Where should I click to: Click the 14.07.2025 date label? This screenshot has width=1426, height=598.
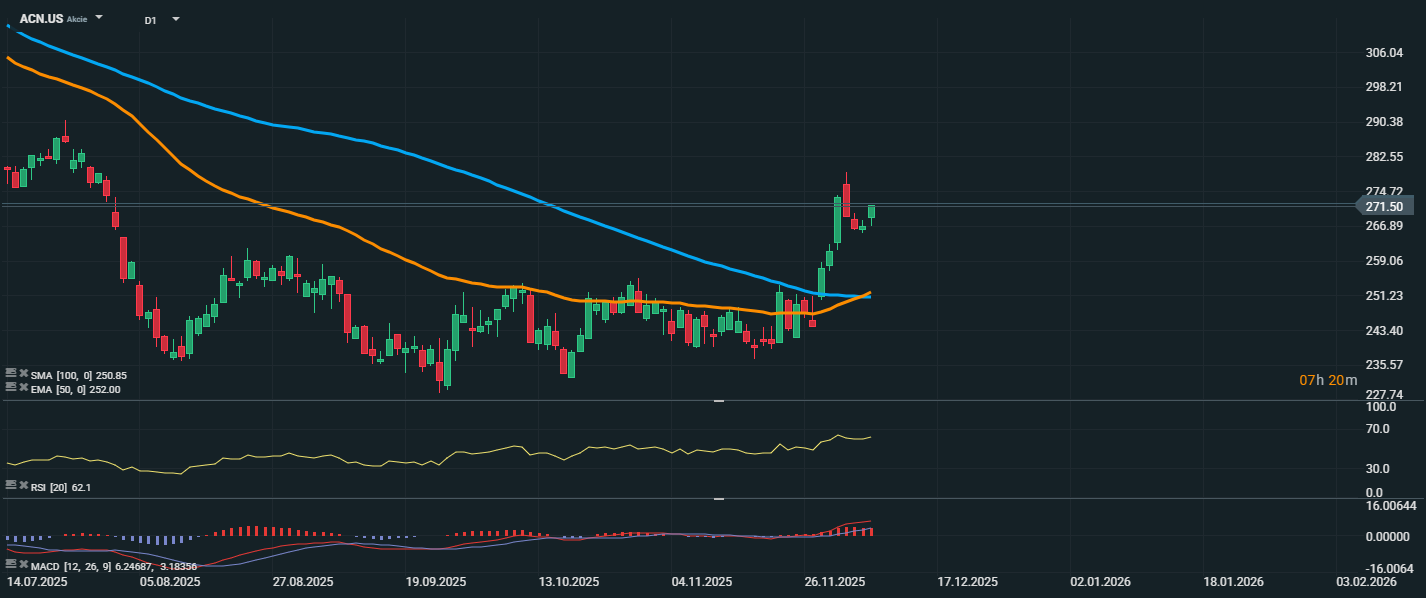coord(37,582)
